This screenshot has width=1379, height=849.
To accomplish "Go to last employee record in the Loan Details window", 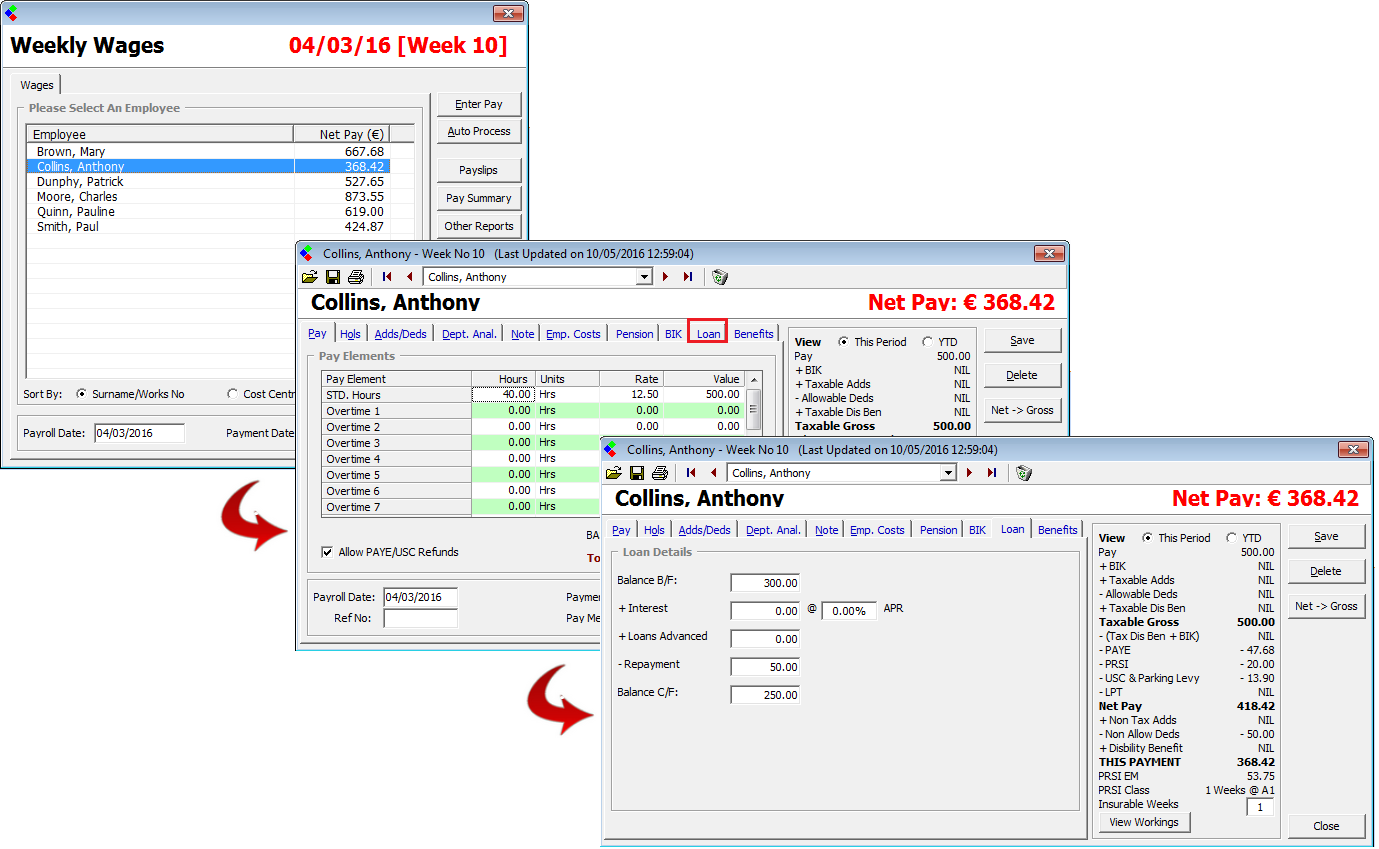I will click(x=991, y=473).
